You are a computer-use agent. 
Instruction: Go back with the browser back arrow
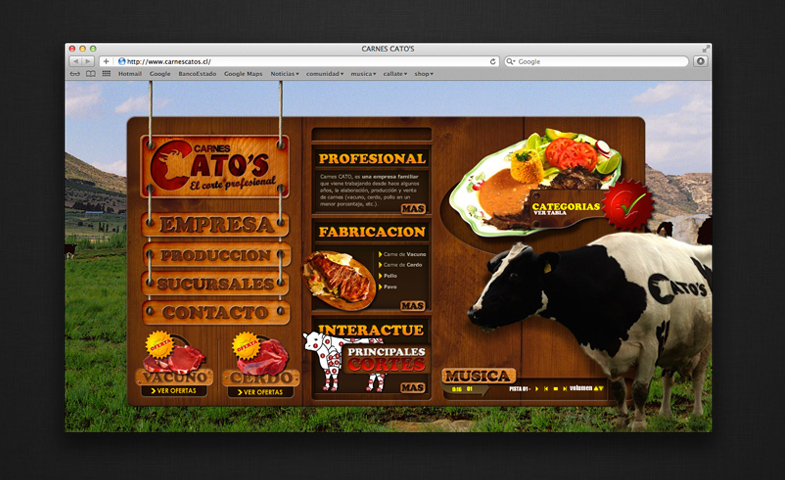75,61
